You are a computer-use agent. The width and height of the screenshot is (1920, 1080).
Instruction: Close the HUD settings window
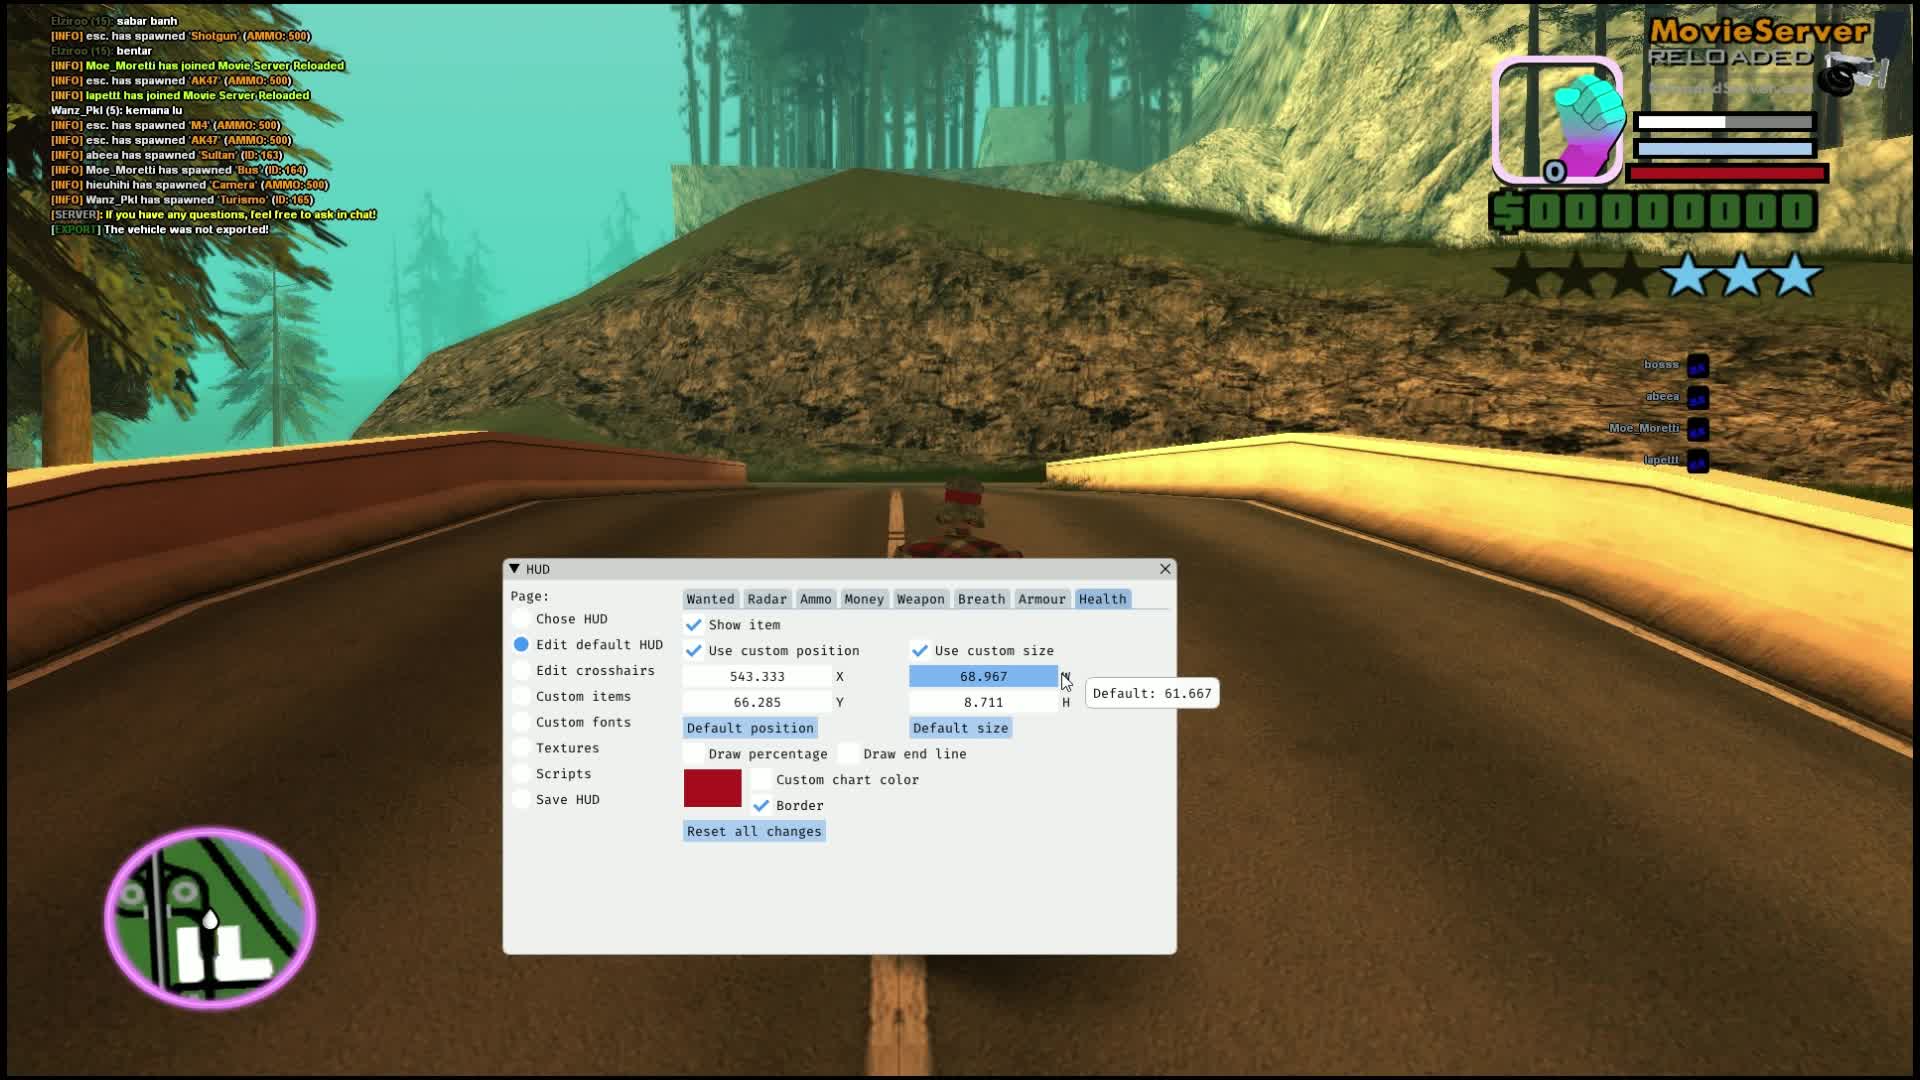(x=1165, y=569)
